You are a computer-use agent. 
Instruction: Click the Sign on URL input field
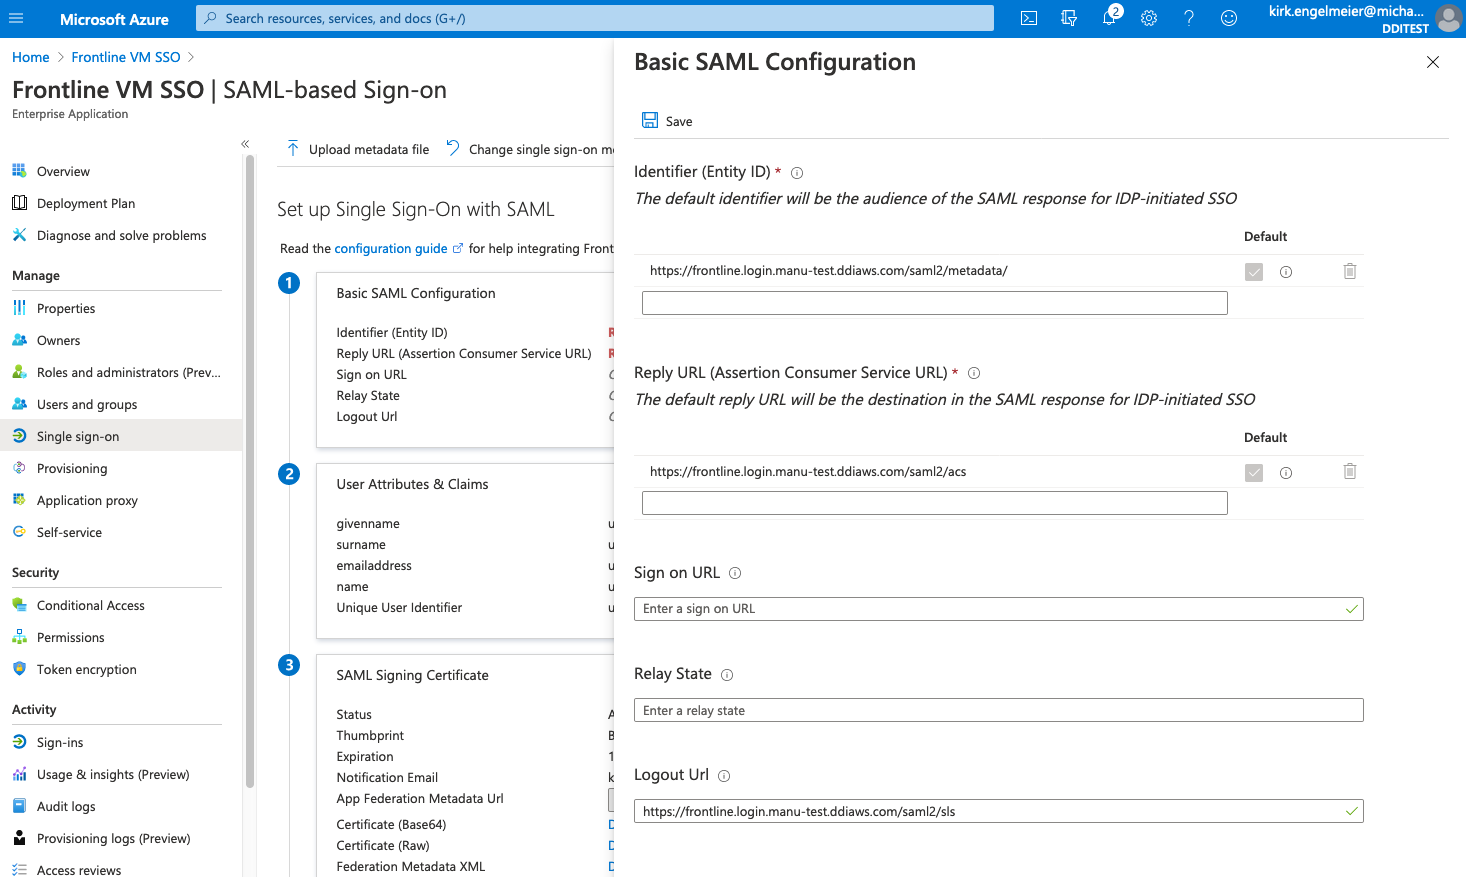[997, 608]
